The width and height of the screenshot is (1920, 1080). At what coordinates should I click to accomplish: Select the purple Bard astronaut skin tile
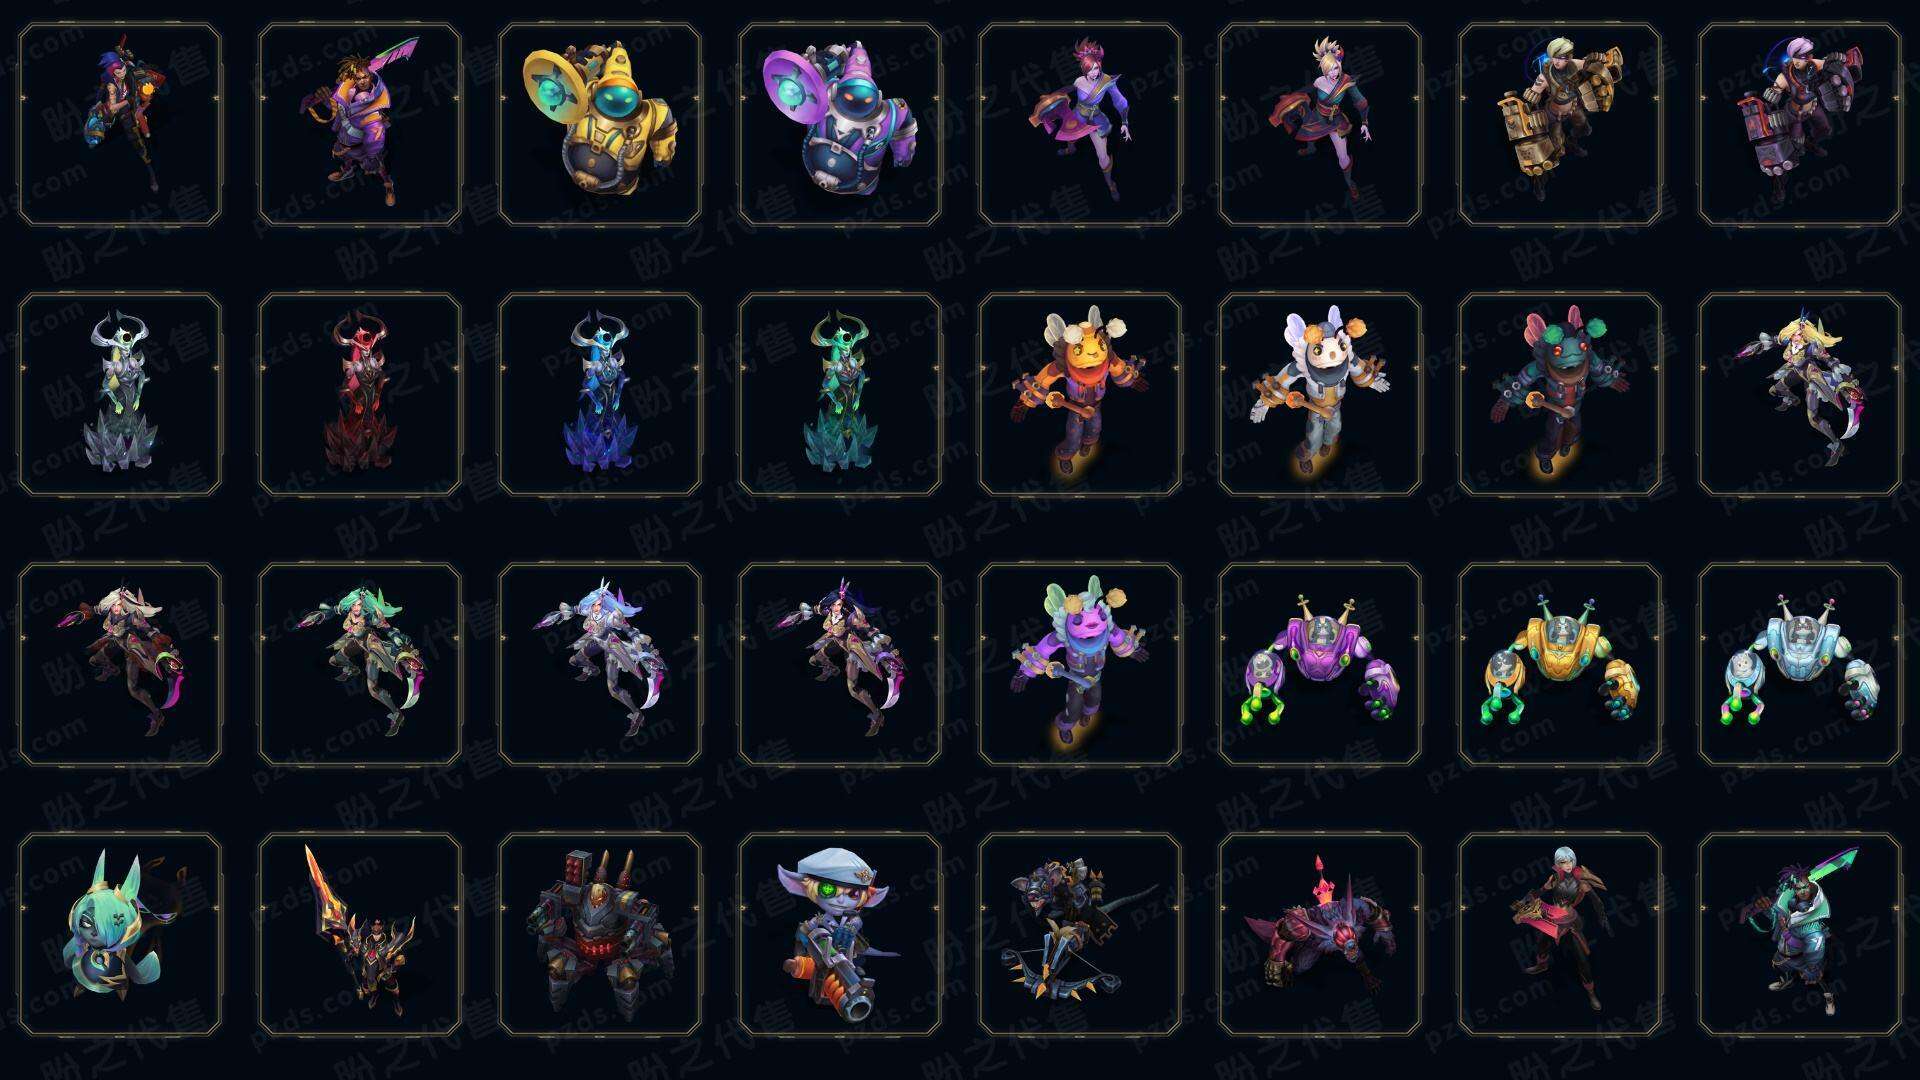click(840, 125)
